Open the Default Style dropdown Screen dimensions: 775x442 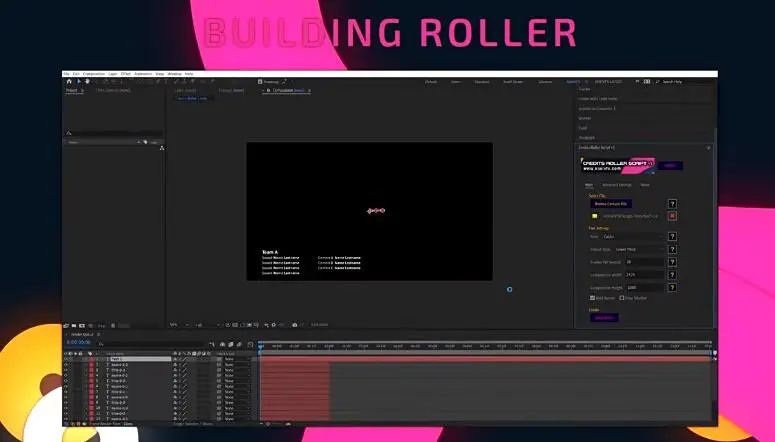[640, 249]
